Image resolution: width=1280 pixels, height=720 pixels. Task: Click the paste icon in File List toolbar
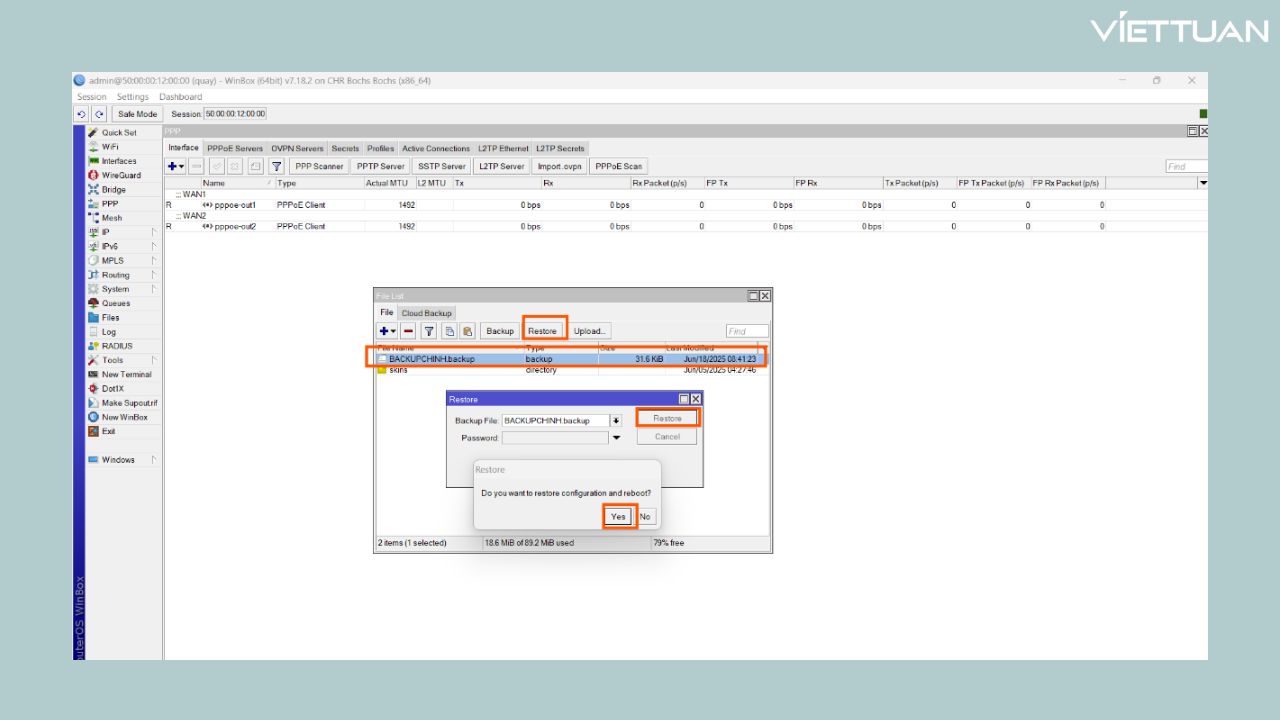pyautogui.click(x=467, y=331)
